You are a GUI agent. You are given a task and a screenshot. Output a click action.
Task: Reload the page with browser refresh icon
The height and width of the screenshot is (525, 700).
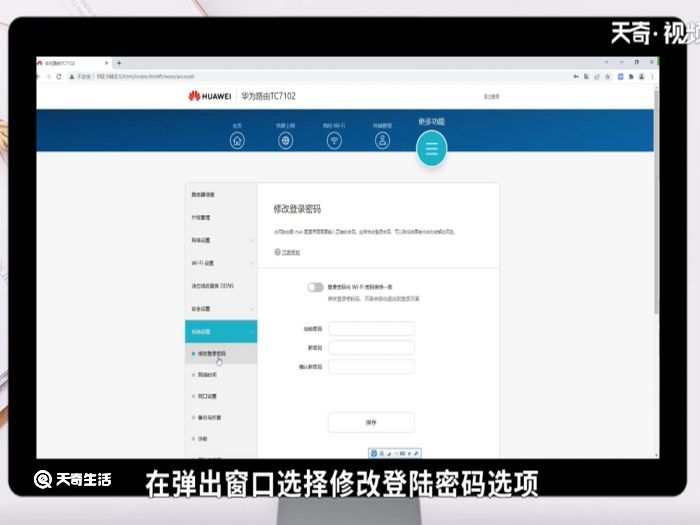(59, 76)
